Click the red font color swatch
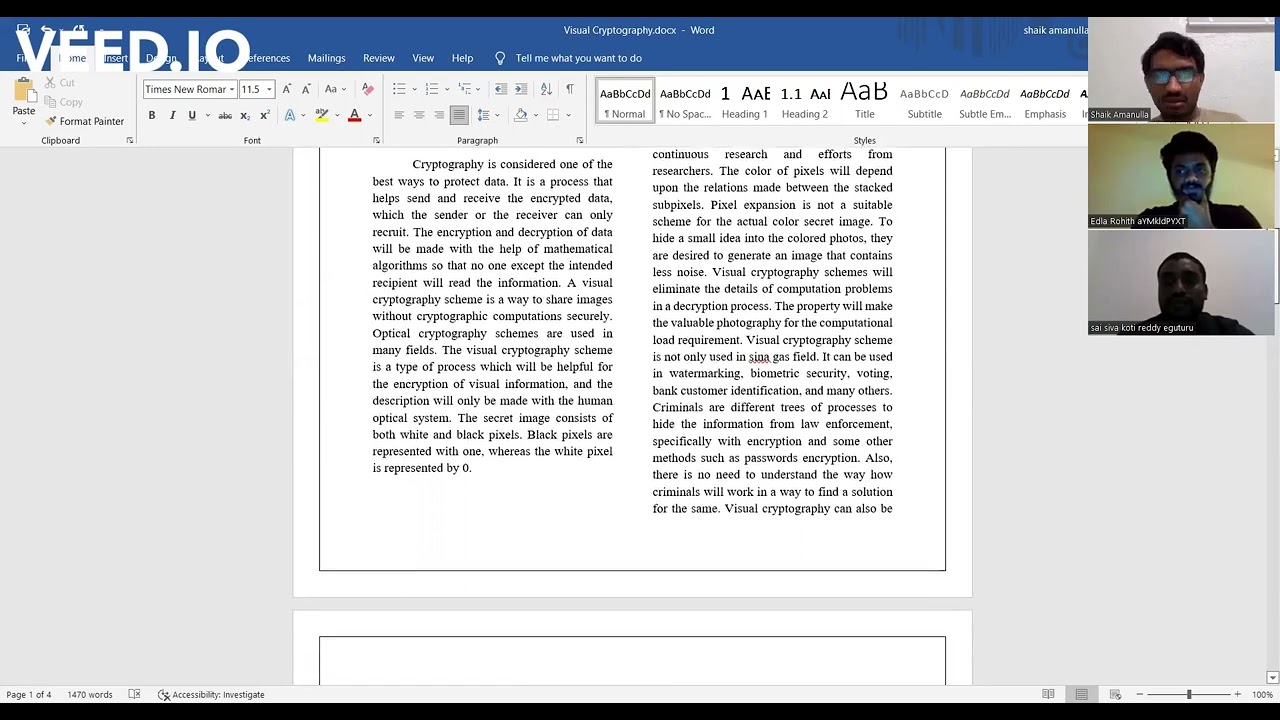Viewport: 1280px width, 720px height. (354, 115)
